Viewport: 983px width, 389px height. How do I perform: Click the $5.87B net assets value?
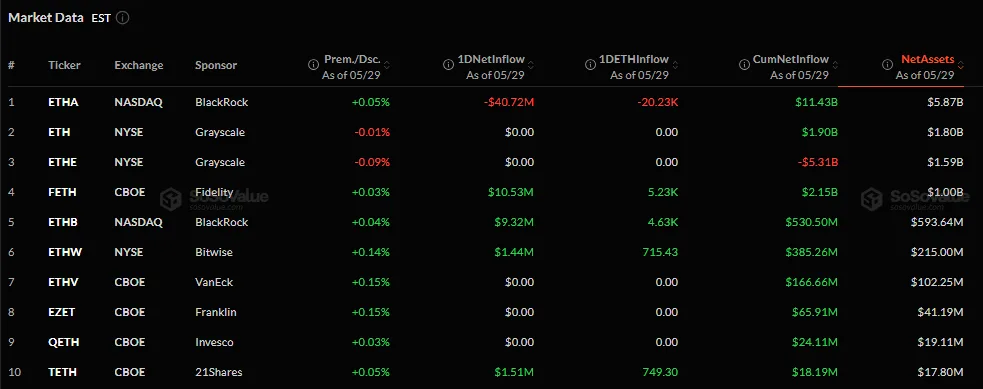(945, 102)
